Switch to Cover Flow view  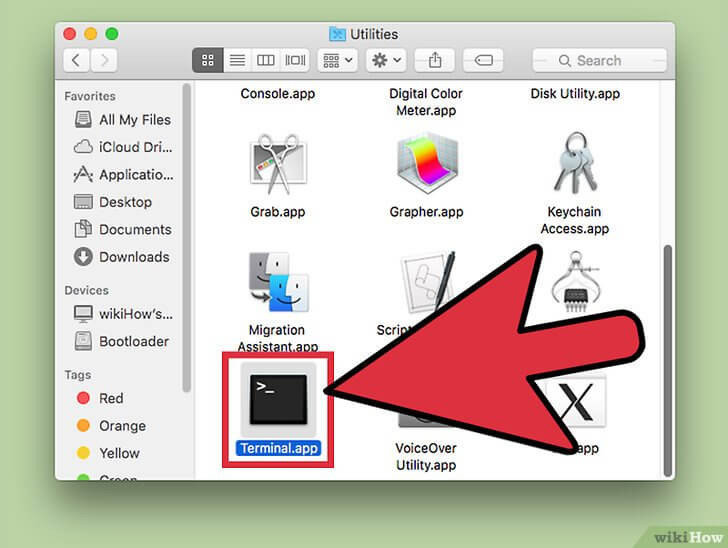(295, 60)
